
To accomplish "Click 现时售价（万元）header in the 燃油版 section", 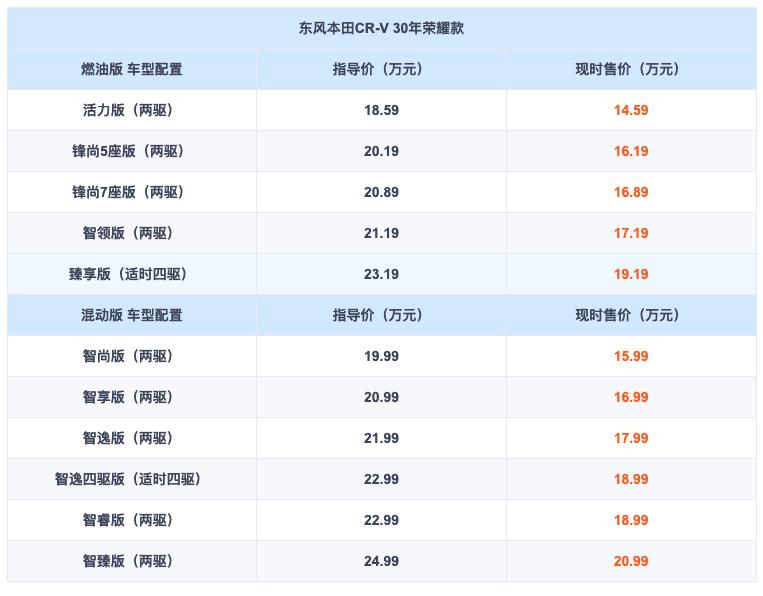I will [631, 69].
